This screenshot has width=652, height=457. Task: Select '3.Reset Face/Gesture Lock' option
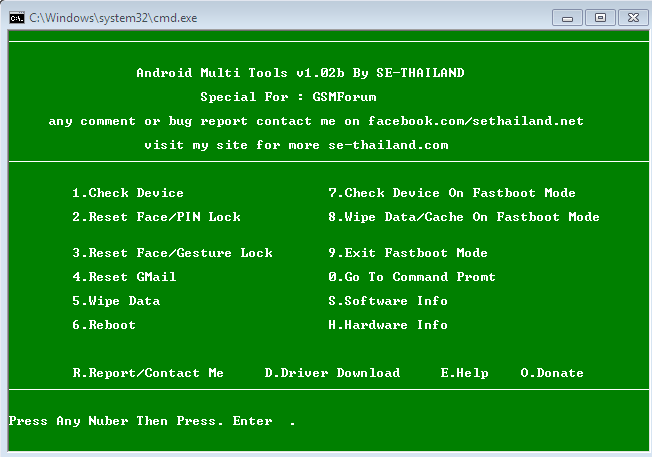point(173,253)
